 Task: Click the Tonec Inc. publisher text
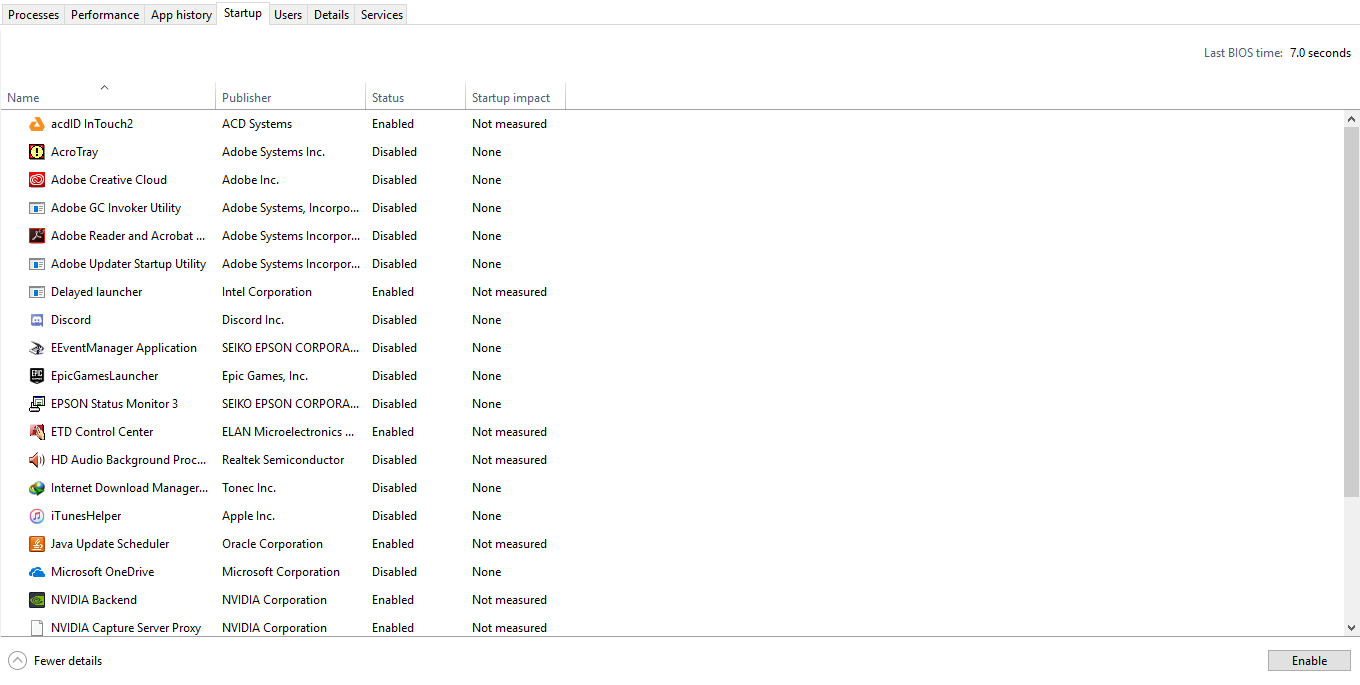[x=249, y=488]
